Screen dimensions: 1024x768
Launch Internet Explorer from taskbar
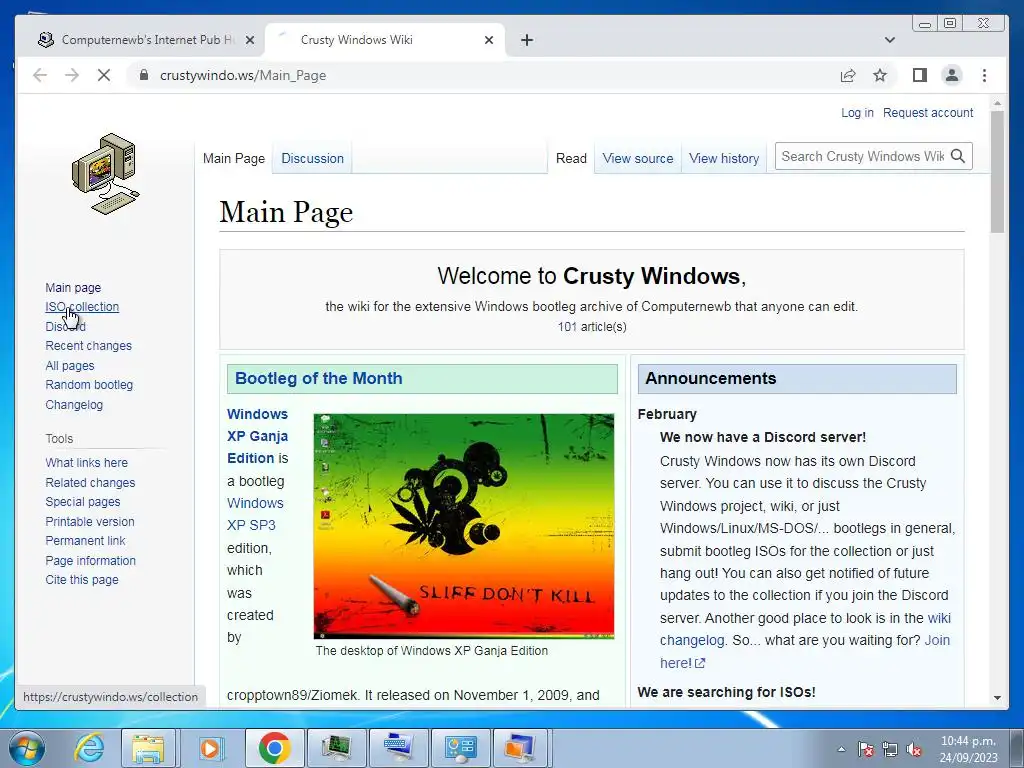[x=88, y=748]
